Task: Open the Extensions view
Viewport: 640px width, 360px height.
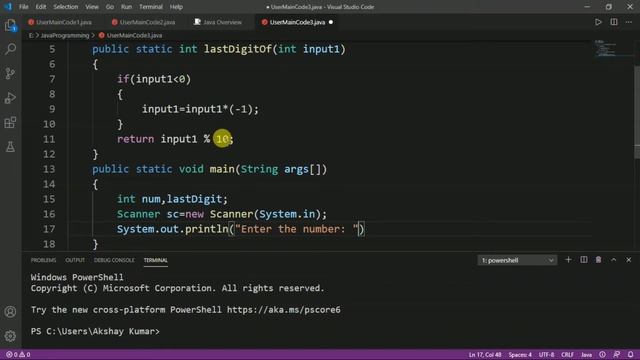Action: click(x=10, y=122)
